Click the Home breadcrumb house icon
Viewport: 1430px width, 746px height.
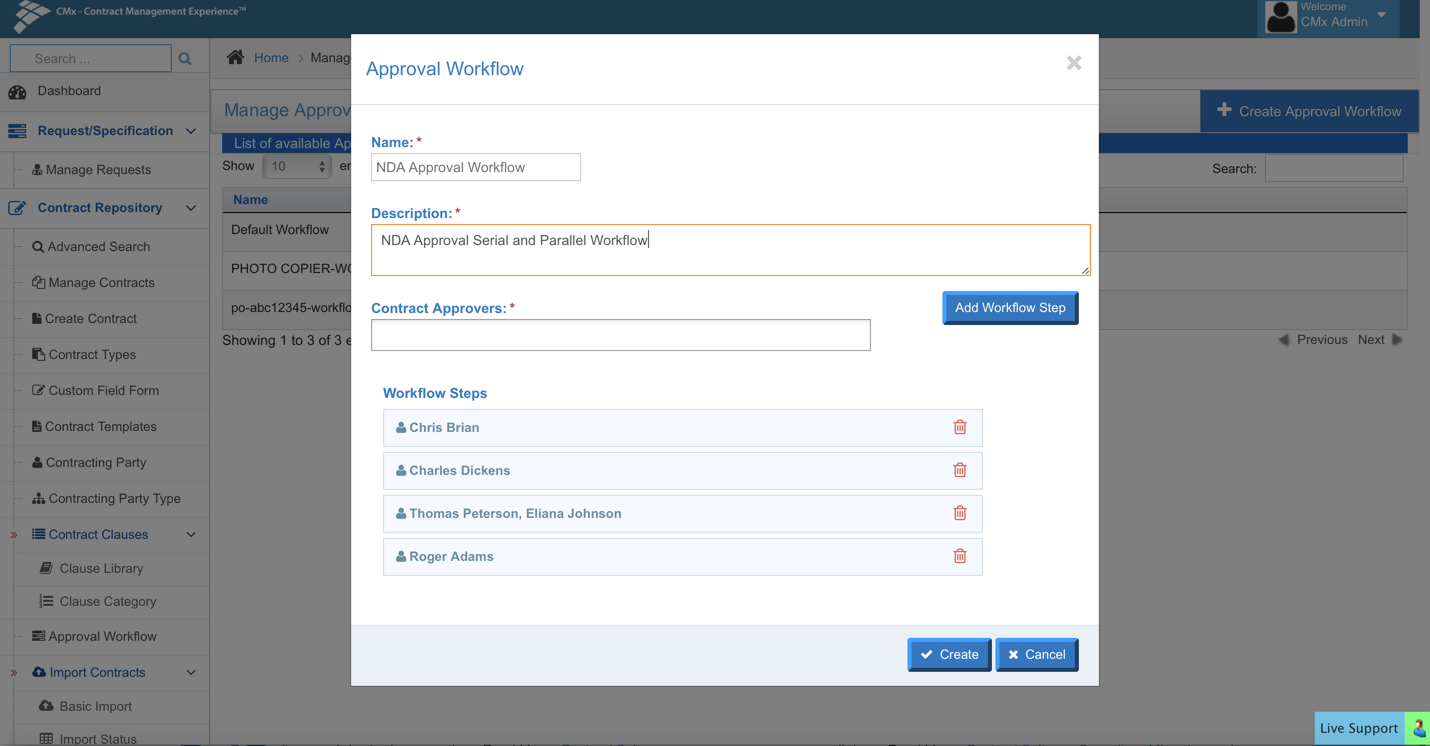235,57
